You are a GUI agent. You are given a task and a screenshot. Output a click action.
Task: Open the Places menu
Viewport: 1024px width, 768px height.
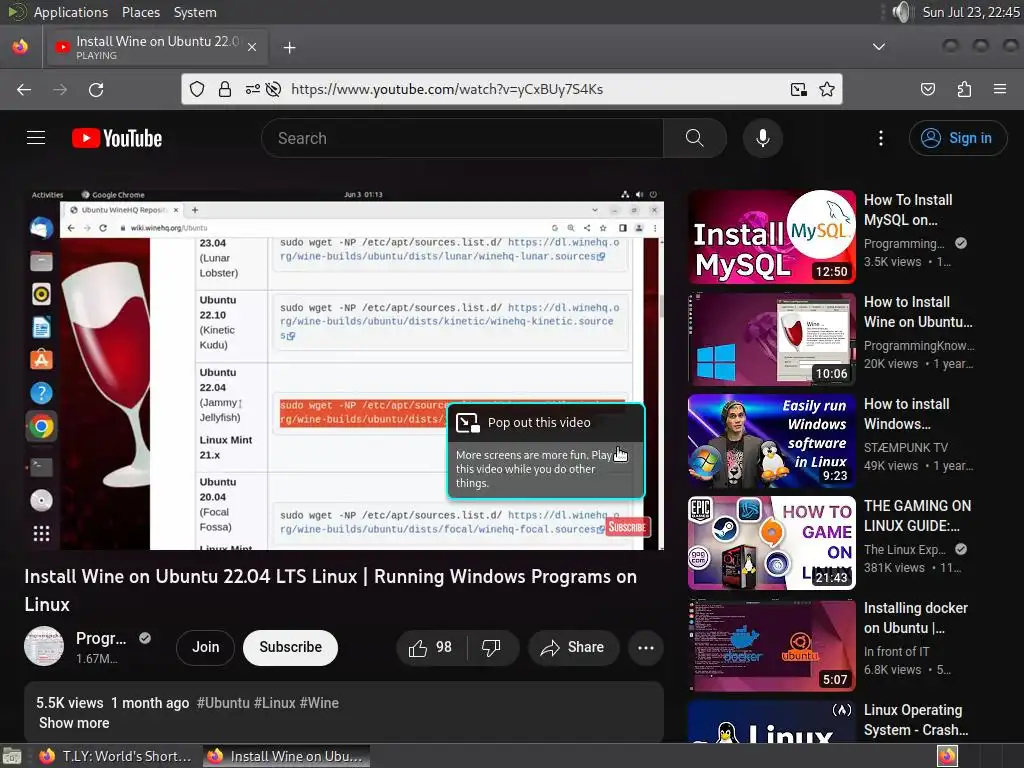[141, 12]
